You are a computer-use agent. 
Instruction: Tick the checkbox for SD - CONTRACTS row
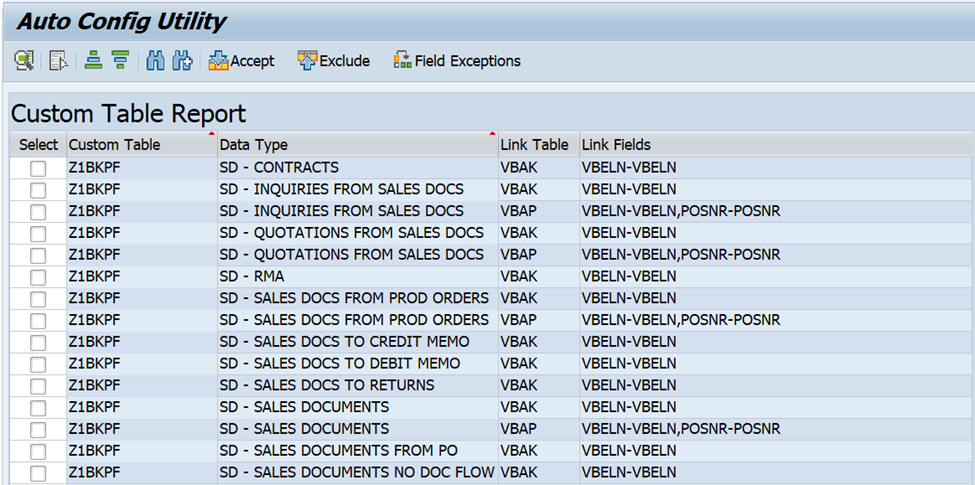[38, 168]
